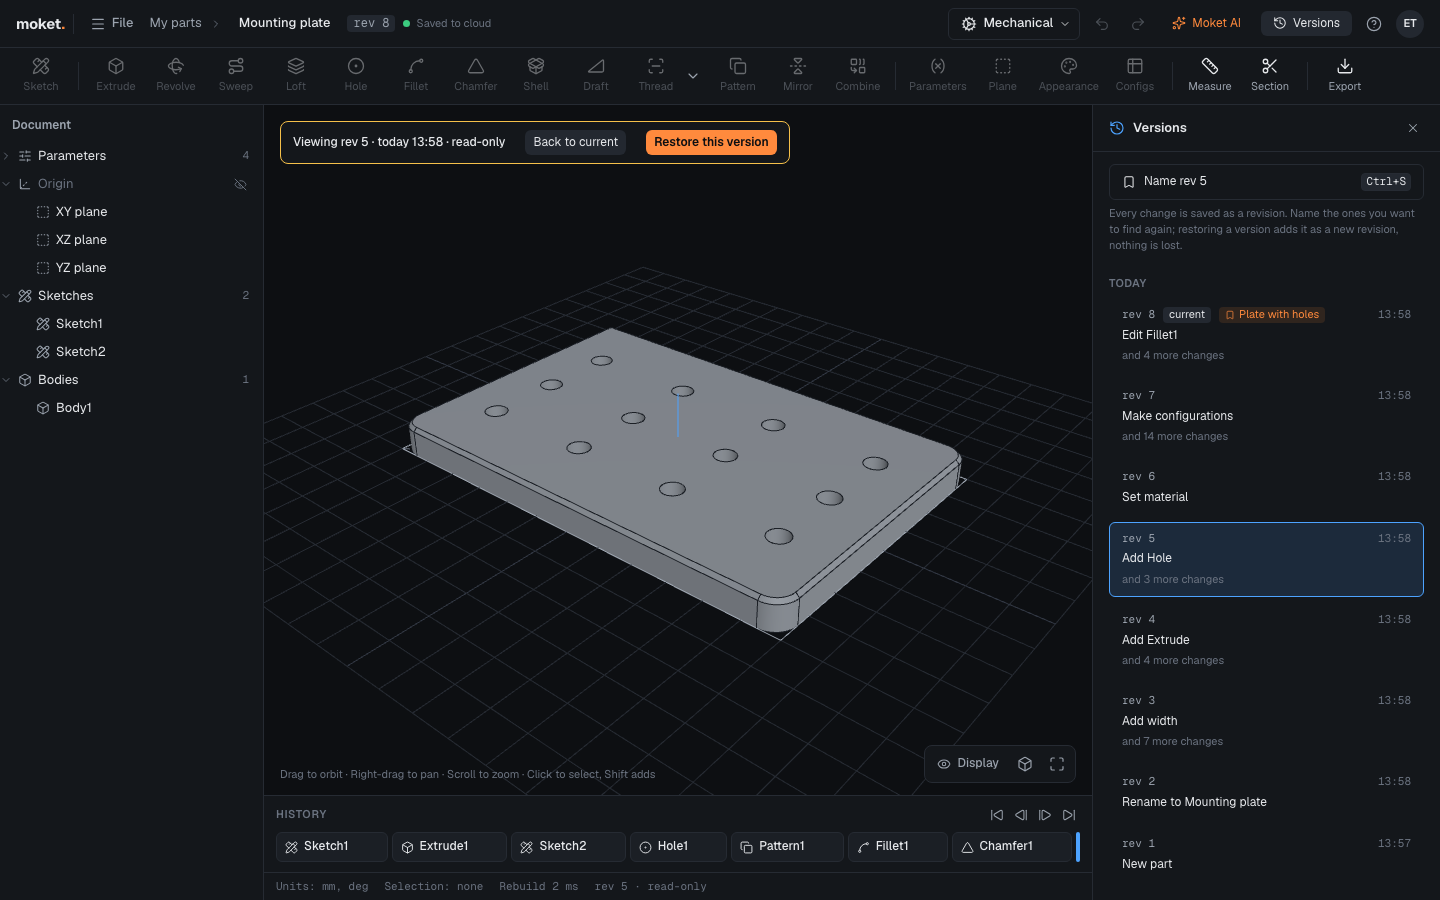This screenshot has height=900, width=1440.
Task: Jump to history start
Action: click(997, 815)
